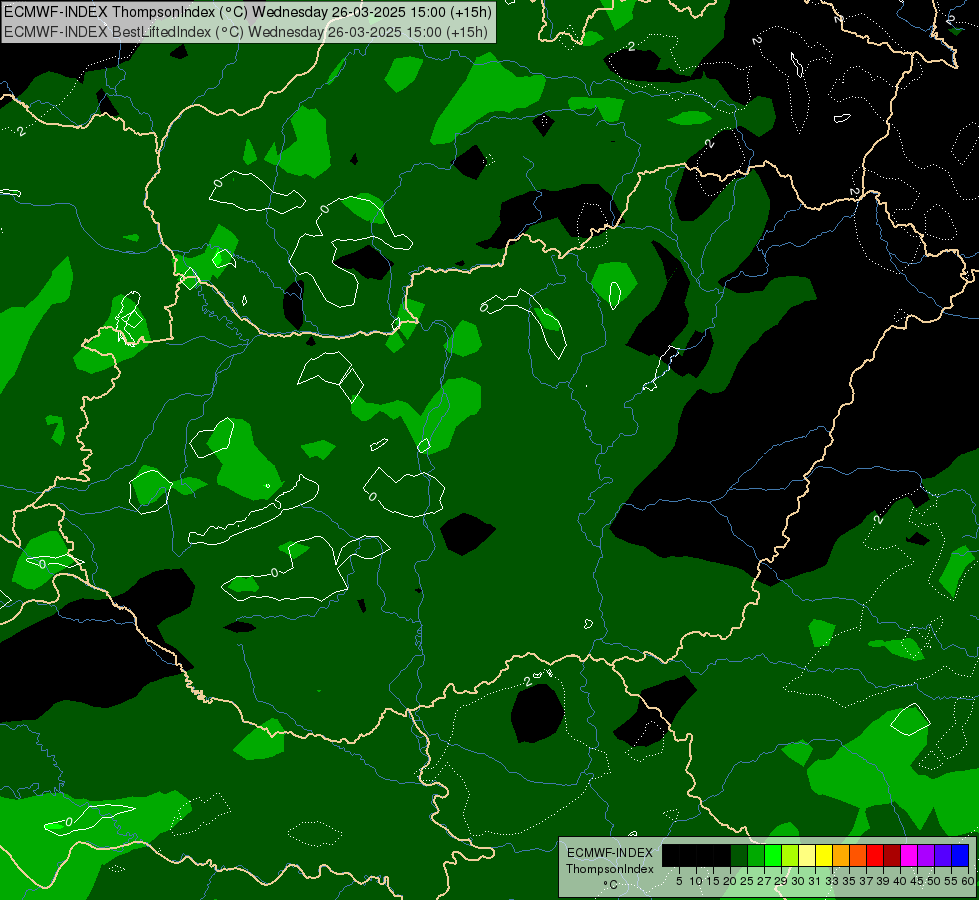979x900 pixels.
Task: Click the legend tick label '29'
Action: tap(781, 881)
